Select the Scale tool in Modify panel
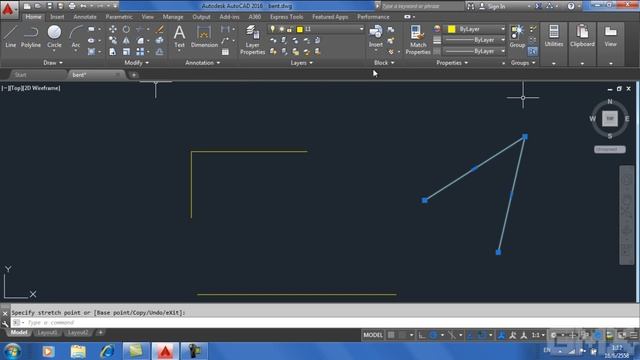Viewport: 640px width, 360px height. point(126,52)
